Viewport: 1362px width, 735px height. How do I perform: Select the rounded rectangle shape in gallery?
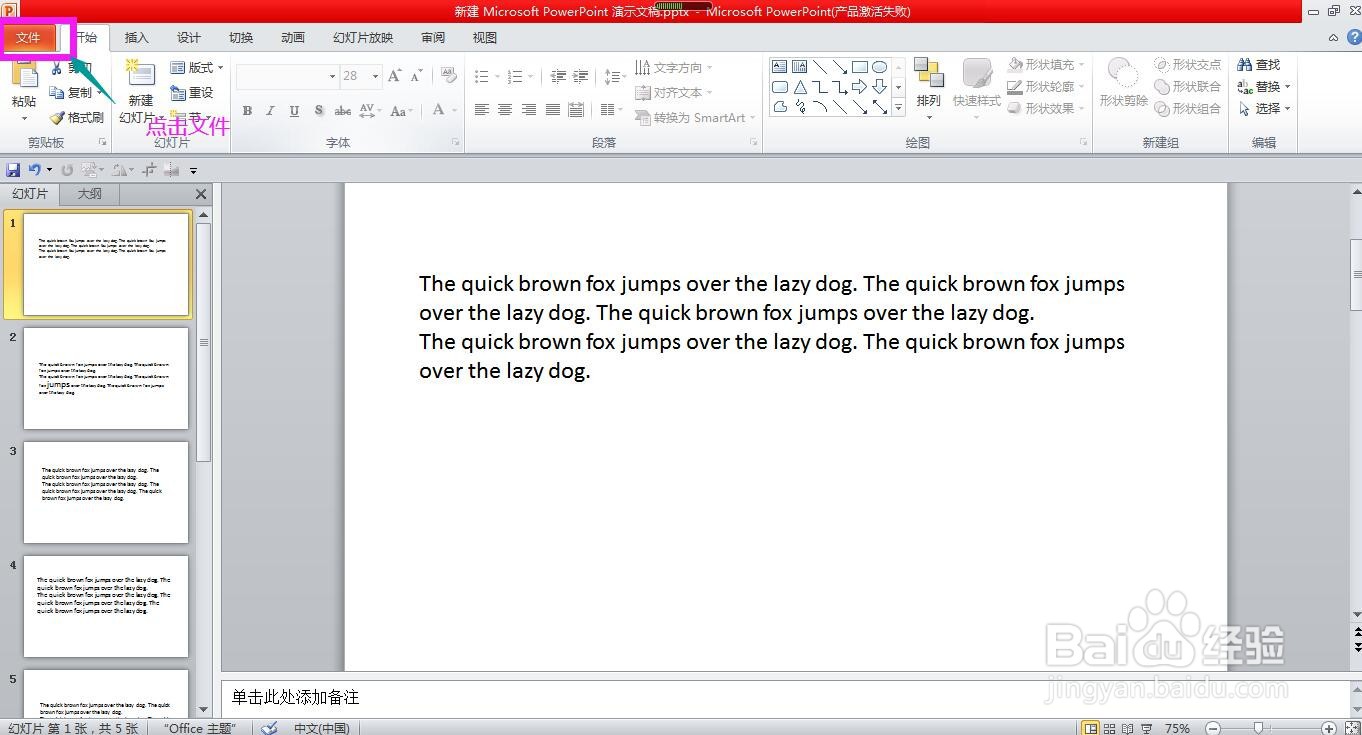click(x=779, y=87)
